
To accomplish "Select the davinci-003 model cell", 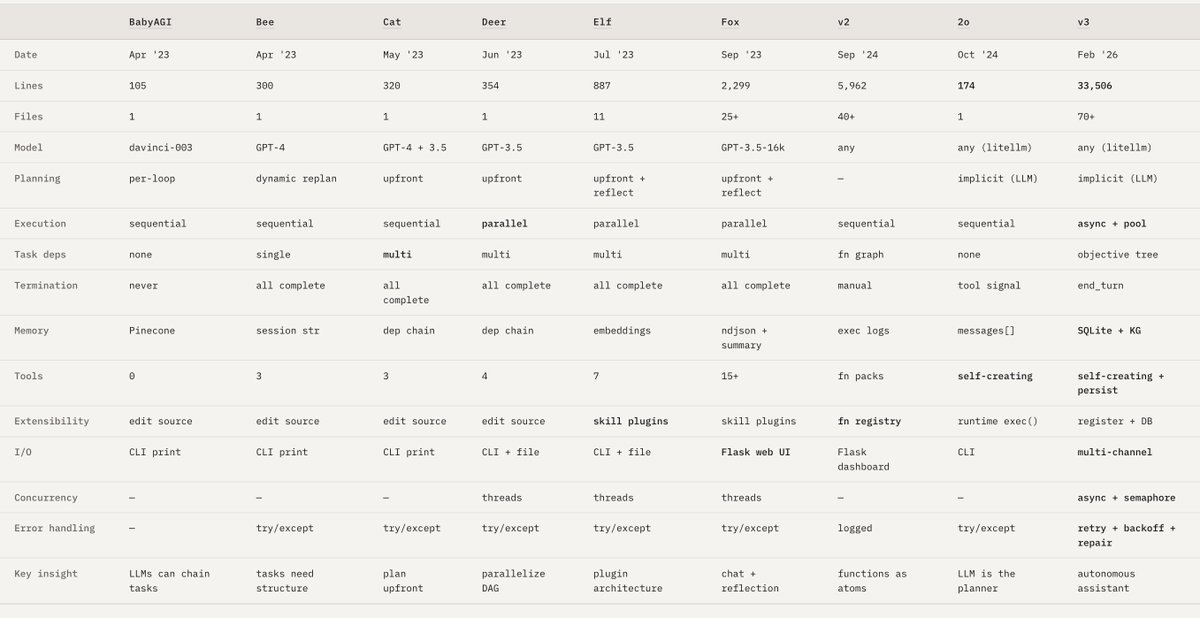I will (x=160, y=147).
